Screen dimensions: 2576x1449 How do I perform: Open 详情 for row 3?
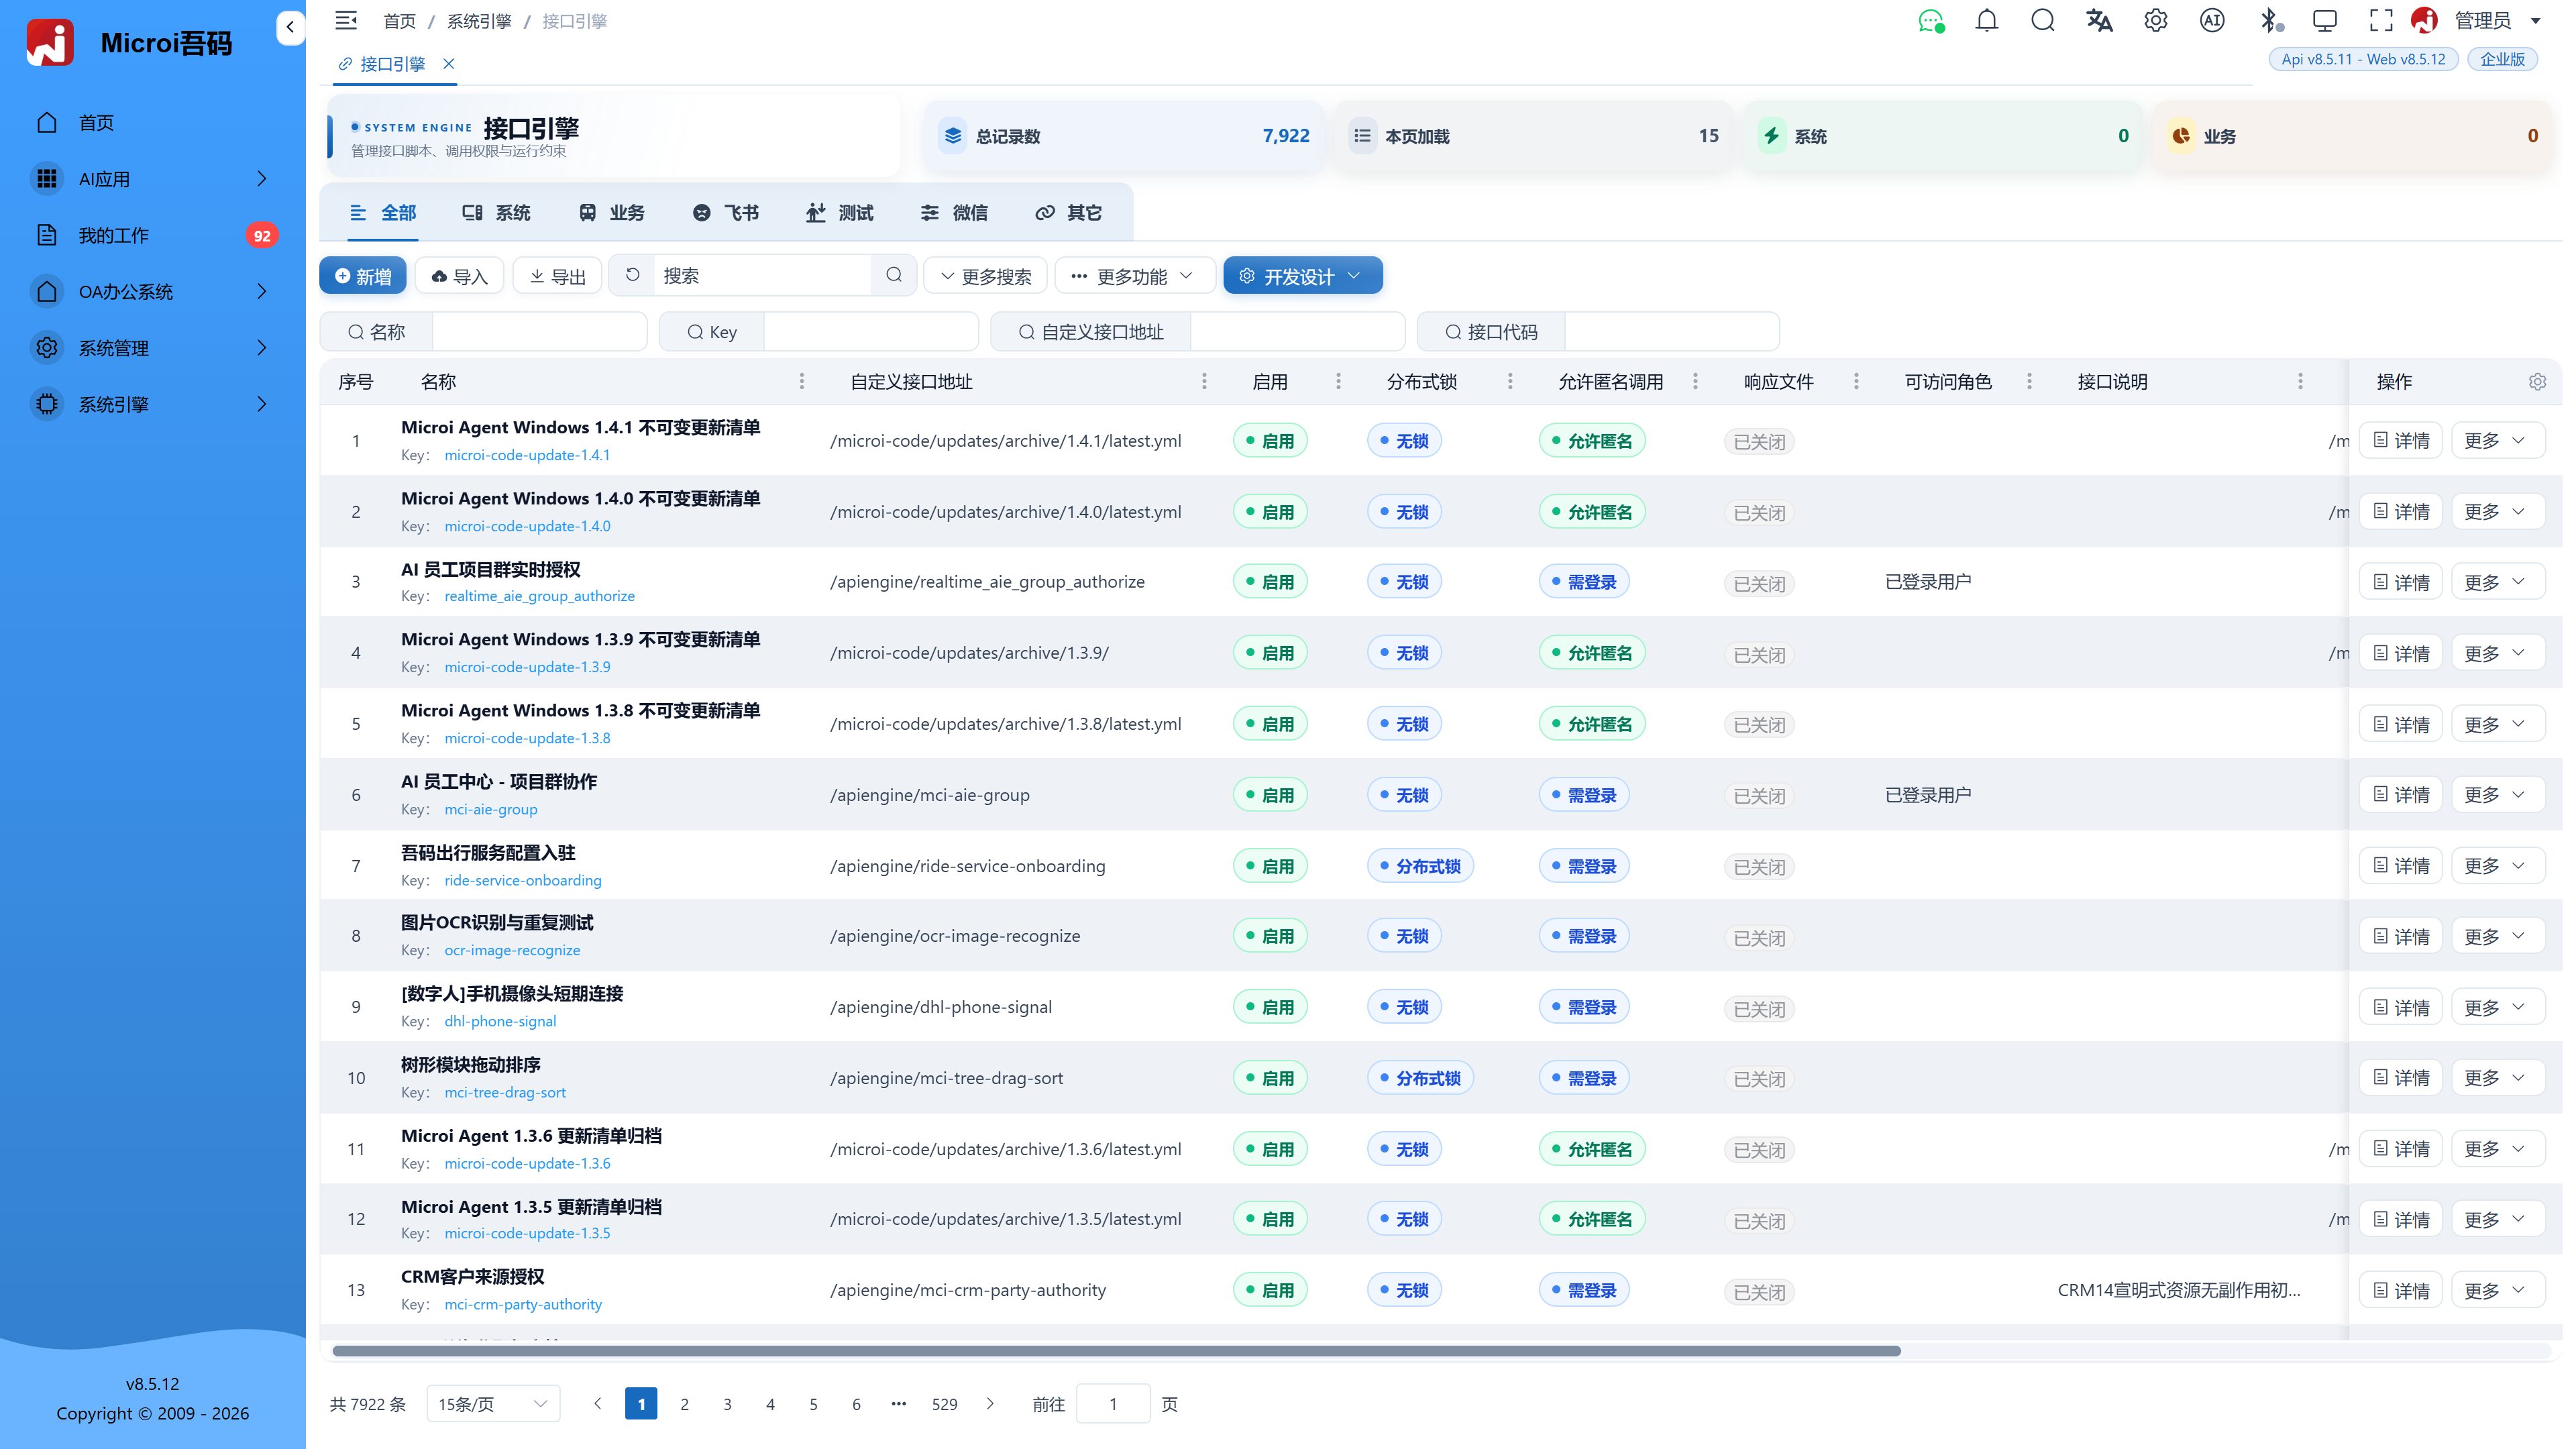pyautogui.click(x=2400, y=582)
